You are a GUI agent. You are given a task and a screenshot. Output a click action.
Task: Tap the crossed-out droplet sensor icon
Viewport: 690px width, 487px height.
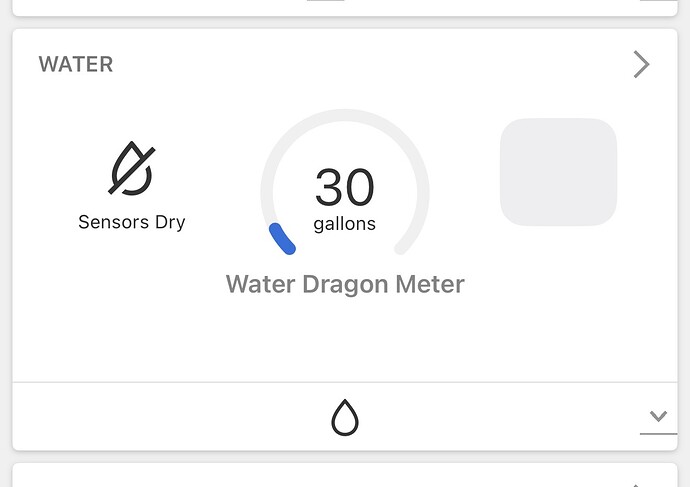(x=132, y=168)
